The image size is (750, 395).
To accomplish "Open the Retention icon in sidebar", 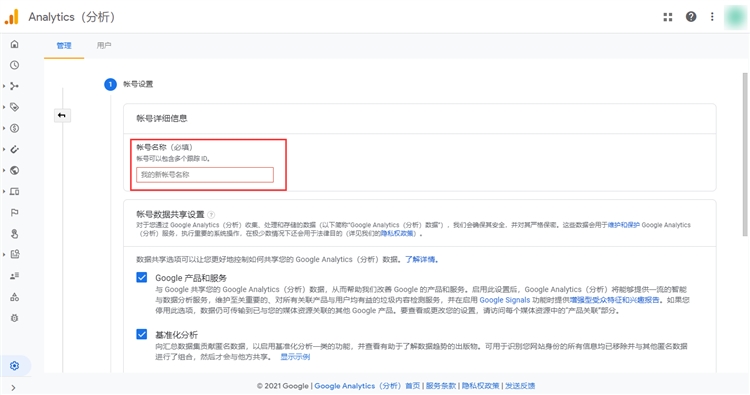I will [x=14, y=149].
